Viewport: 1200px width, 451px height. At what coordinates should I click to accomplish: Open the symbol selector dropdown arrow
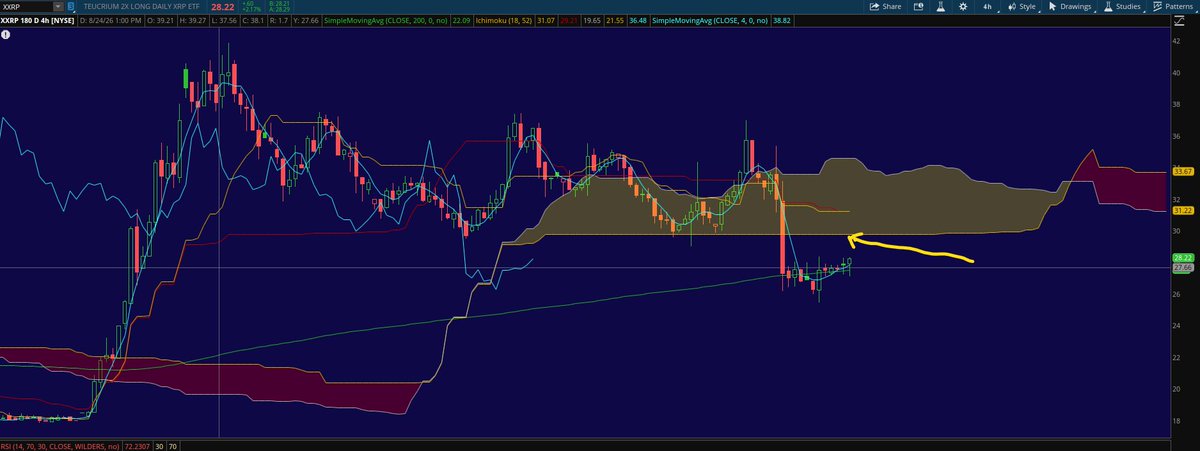click(58, 6)
